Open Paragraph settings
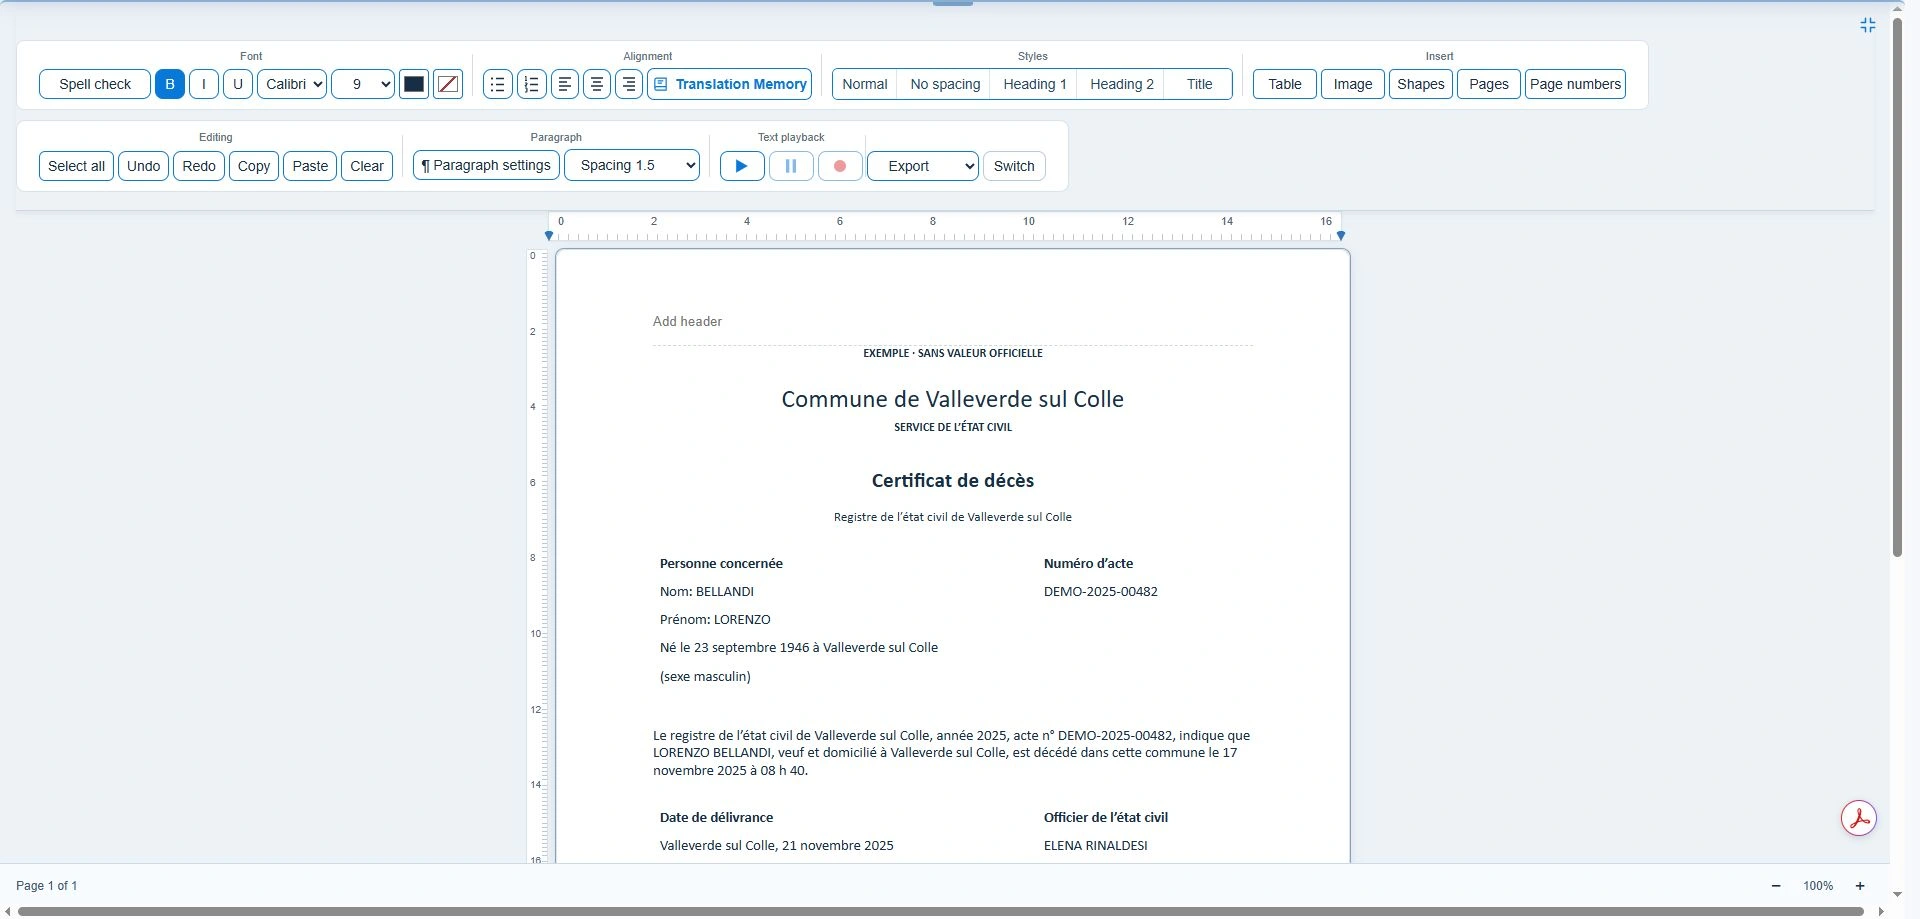1920x919 pixels. point(486,166)
